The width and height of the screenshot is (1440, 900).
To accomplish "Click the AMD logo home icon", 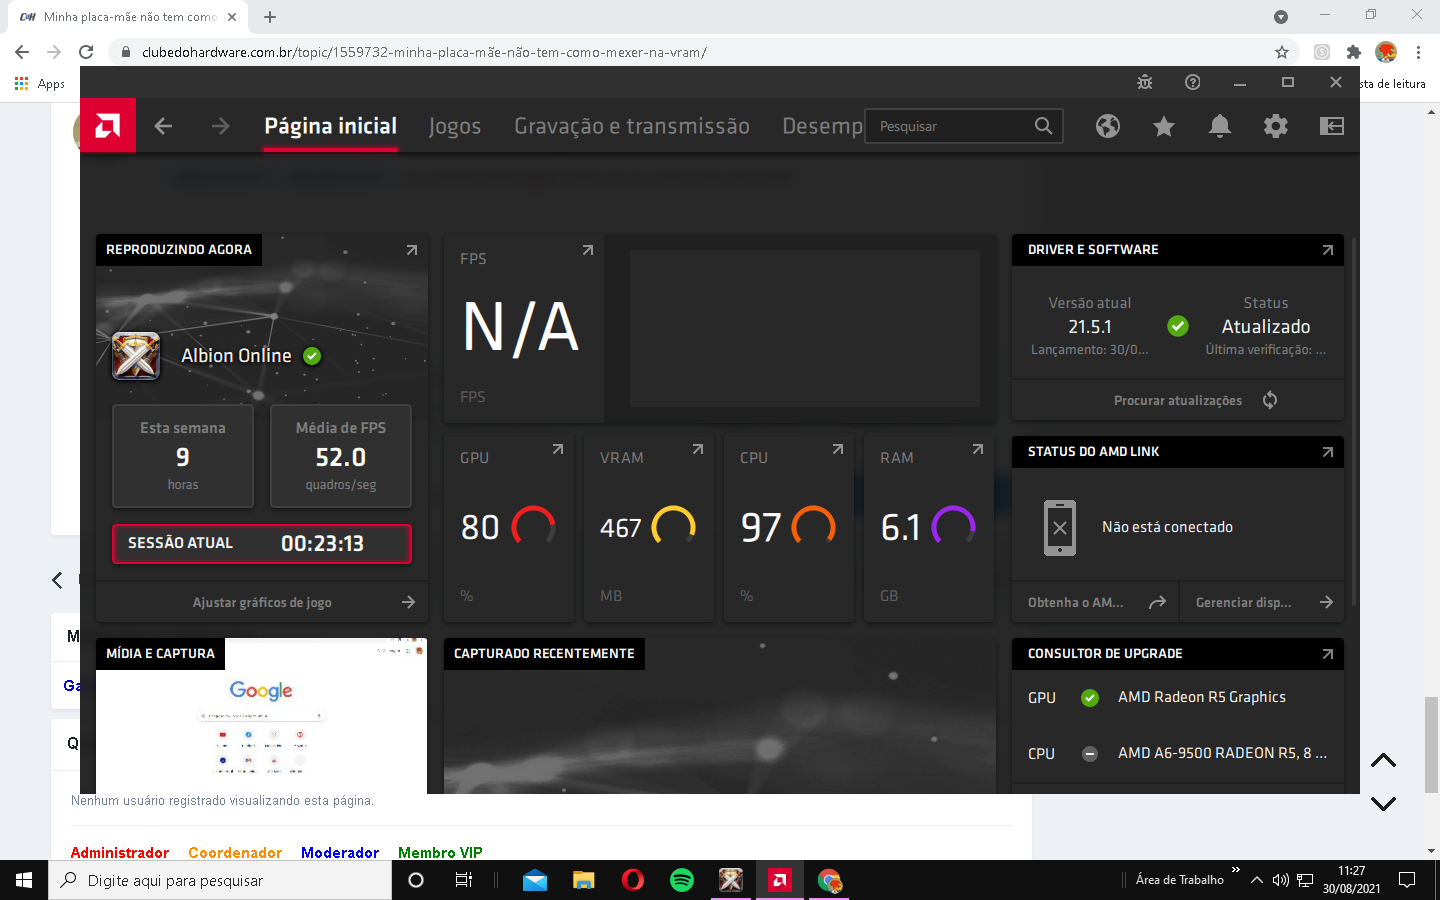I will (x=108, y=126).
